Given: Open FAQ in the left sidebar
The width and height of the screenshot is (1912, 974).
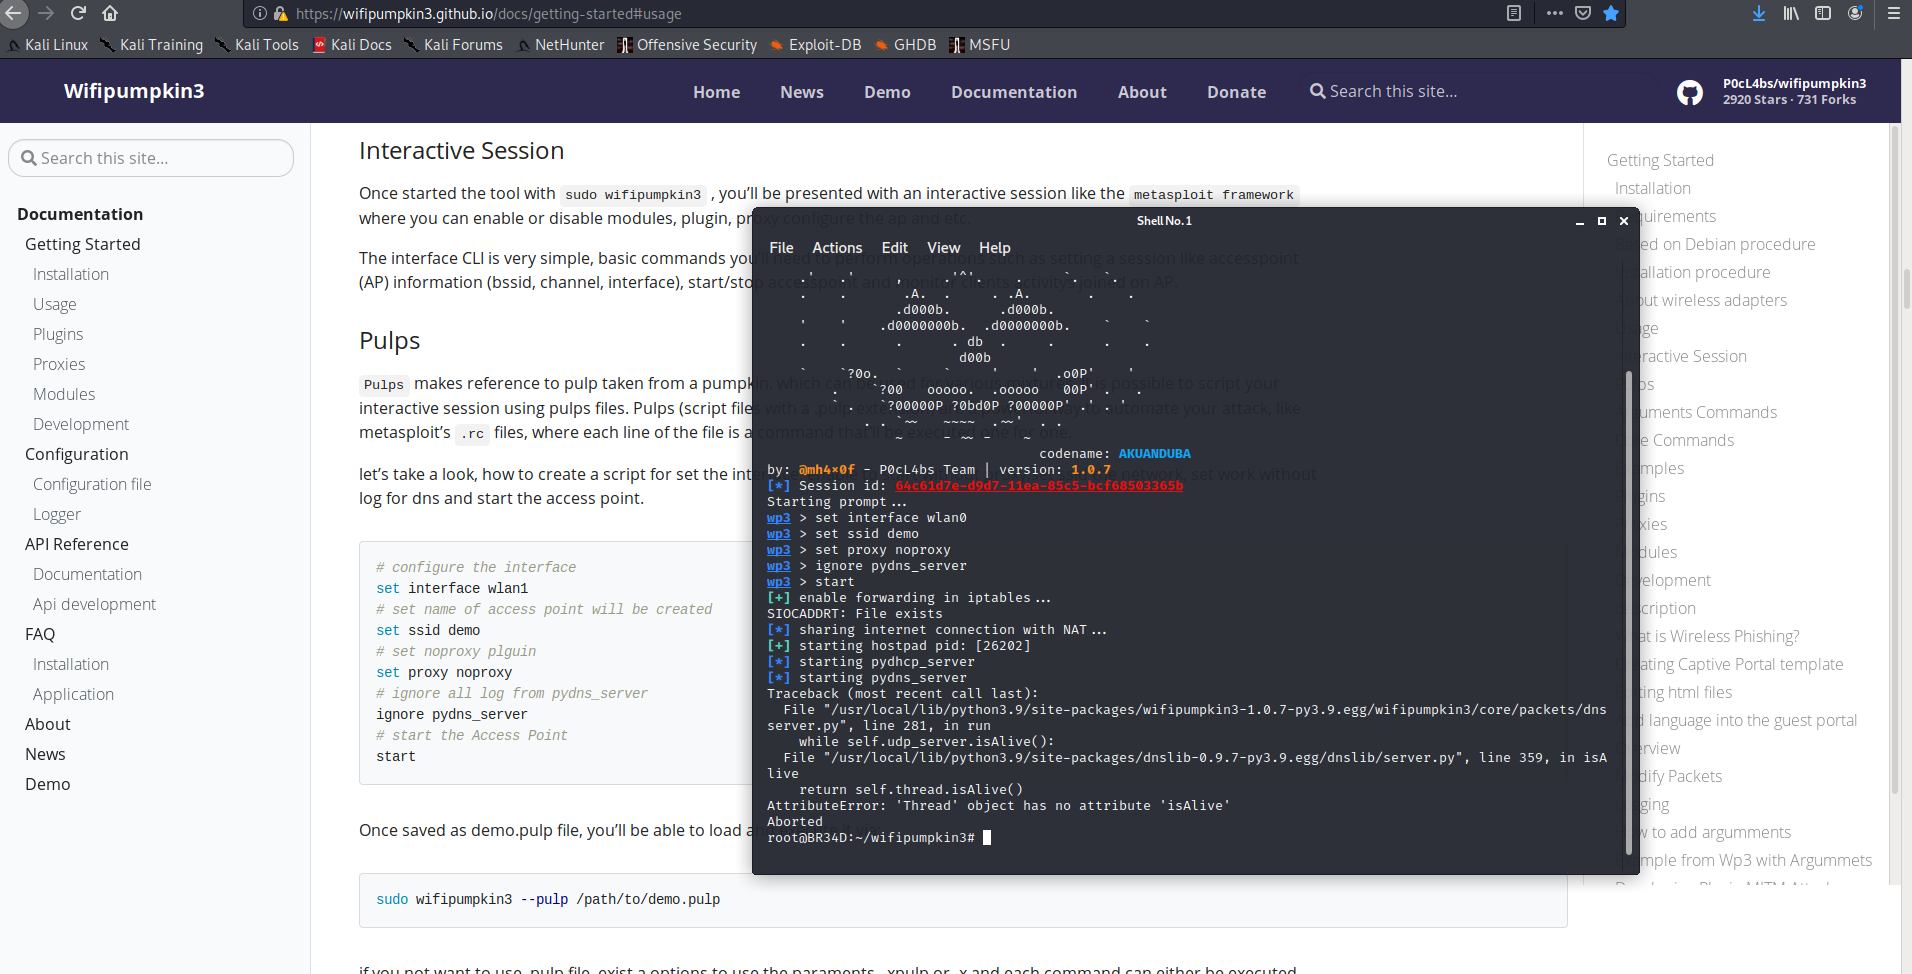Looking at the screenshot, I should 40,634.
